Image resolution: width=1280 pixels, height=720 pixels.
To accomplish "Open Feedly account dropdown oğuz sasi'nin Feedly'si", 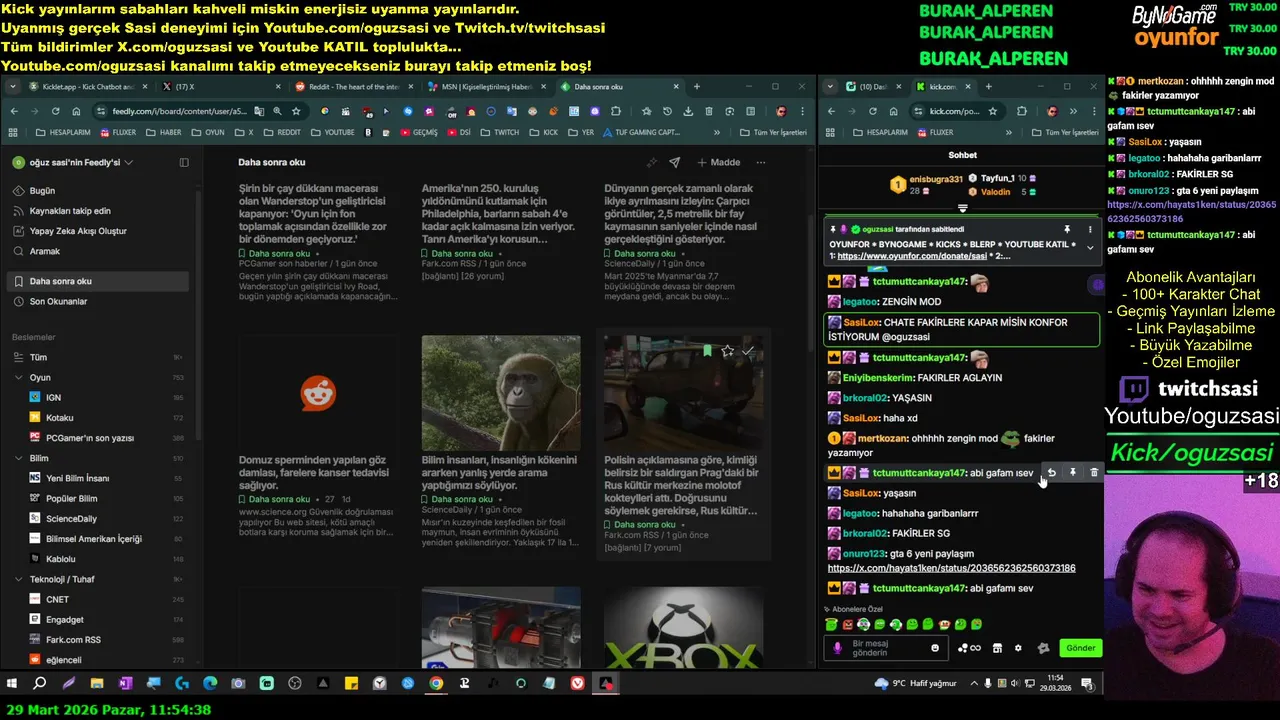I will click(x=74, y=162).
